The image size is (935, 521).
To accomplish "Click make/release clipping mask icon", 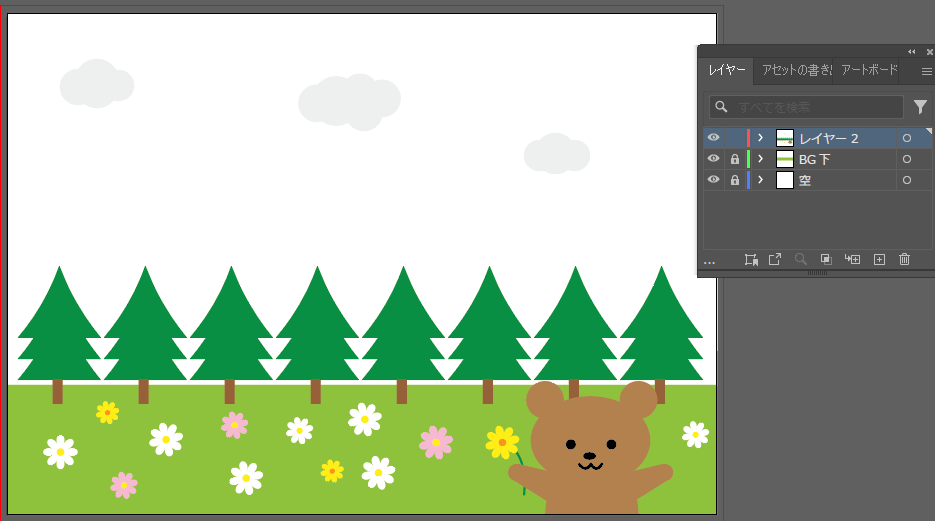I will coord(826,259).
